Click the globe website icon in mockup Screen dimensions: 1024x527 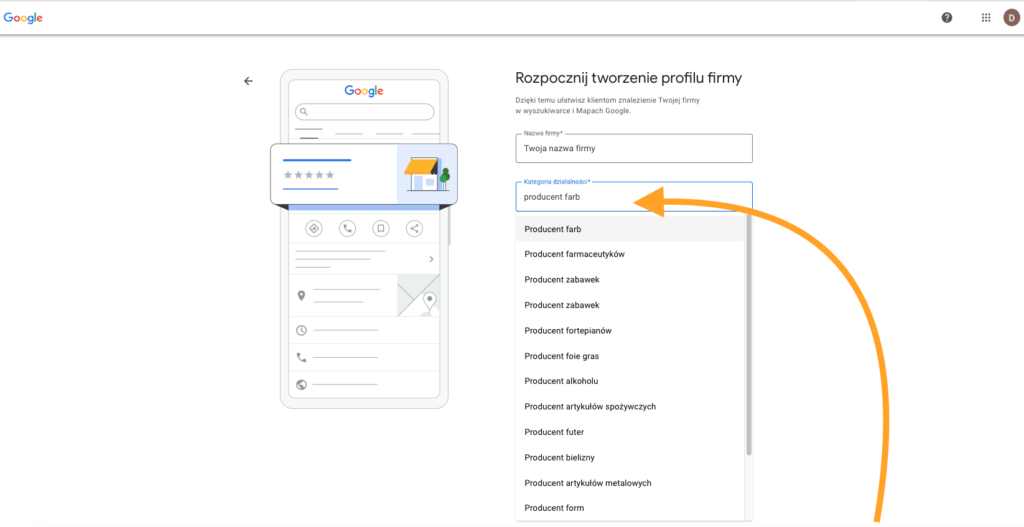(301, 385)
